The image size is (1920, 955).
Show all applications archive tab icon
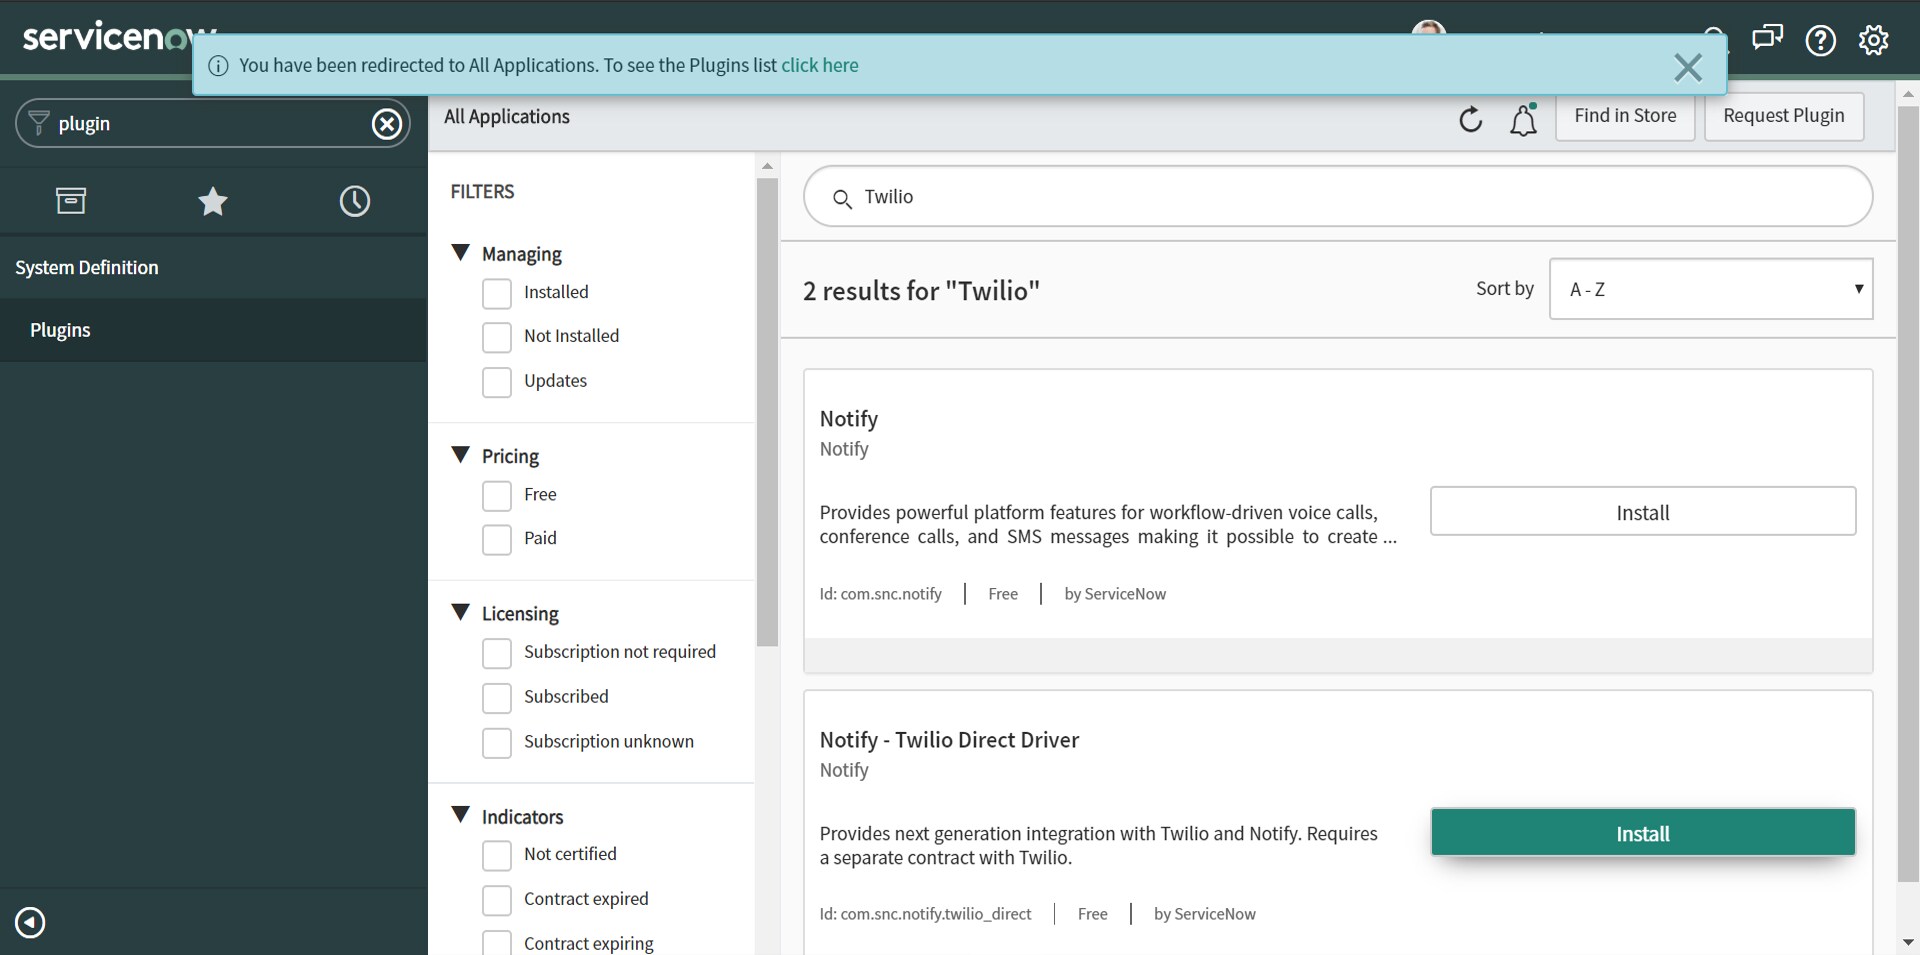(x=71, y=202)
